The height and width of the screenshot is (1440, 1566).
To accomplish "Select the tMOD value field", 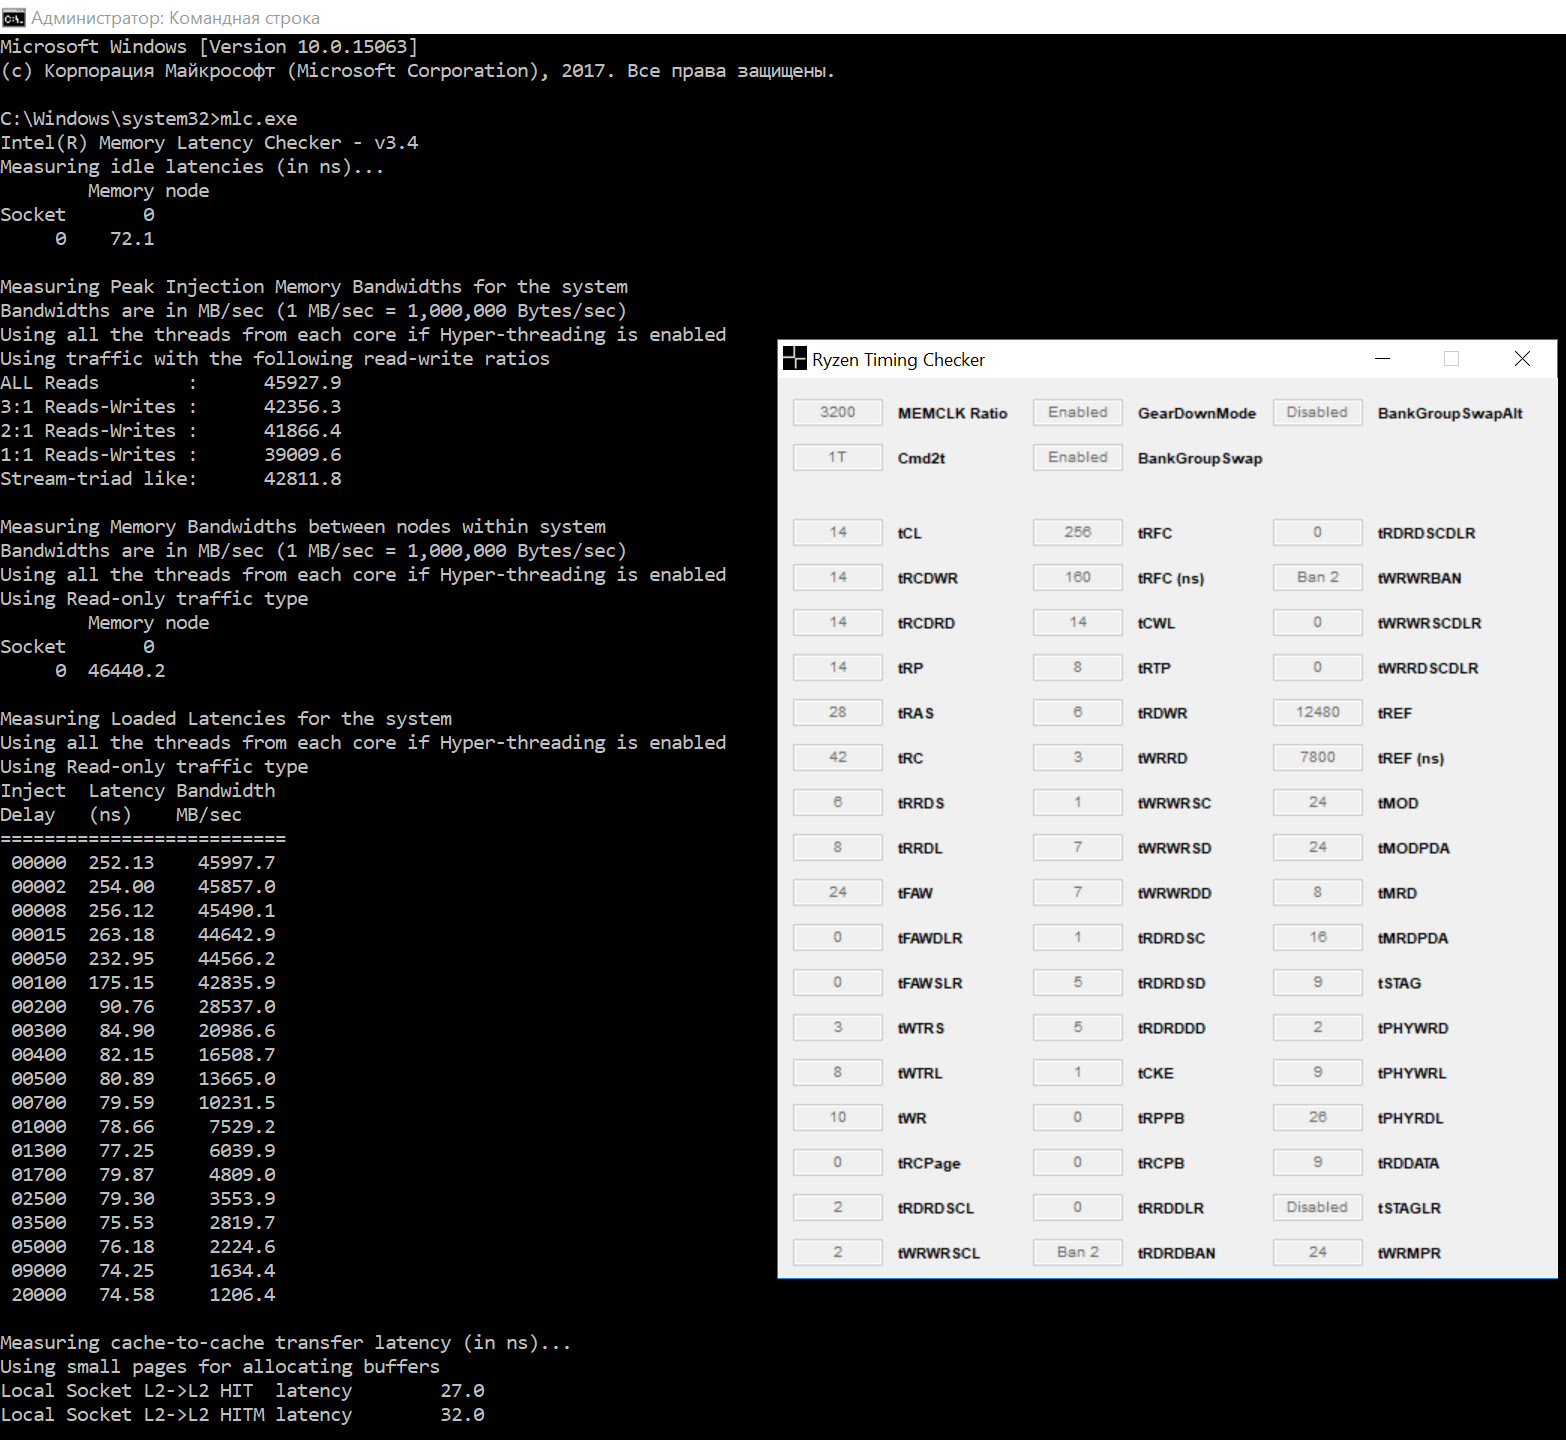I will point(1317,802).
